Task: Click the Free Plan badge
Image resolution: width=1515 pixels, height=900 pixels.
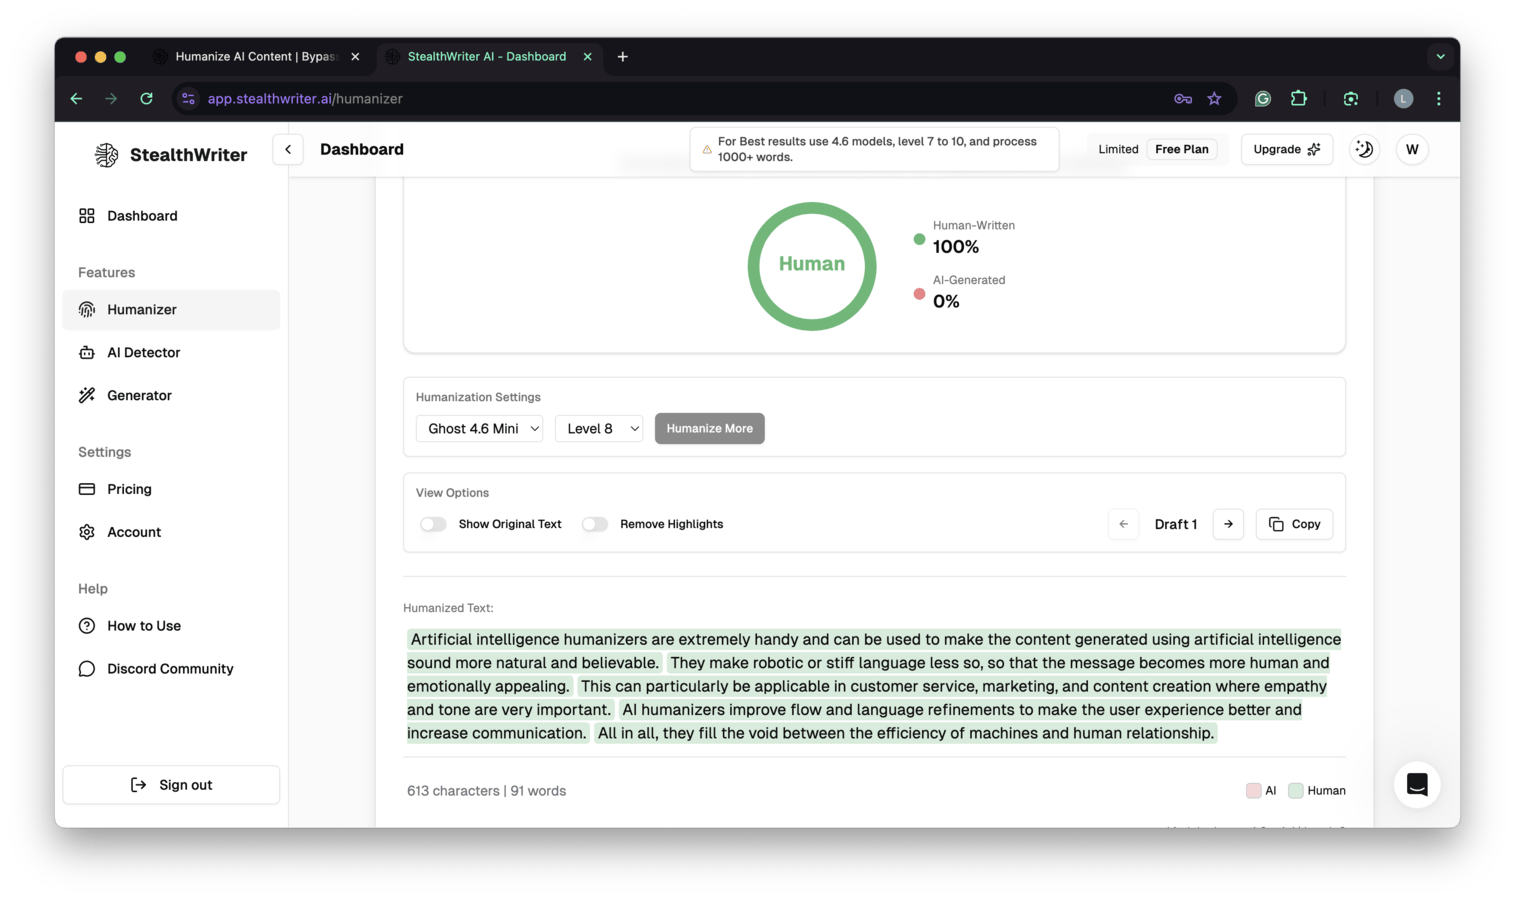Action: [x=1181, y=149]
